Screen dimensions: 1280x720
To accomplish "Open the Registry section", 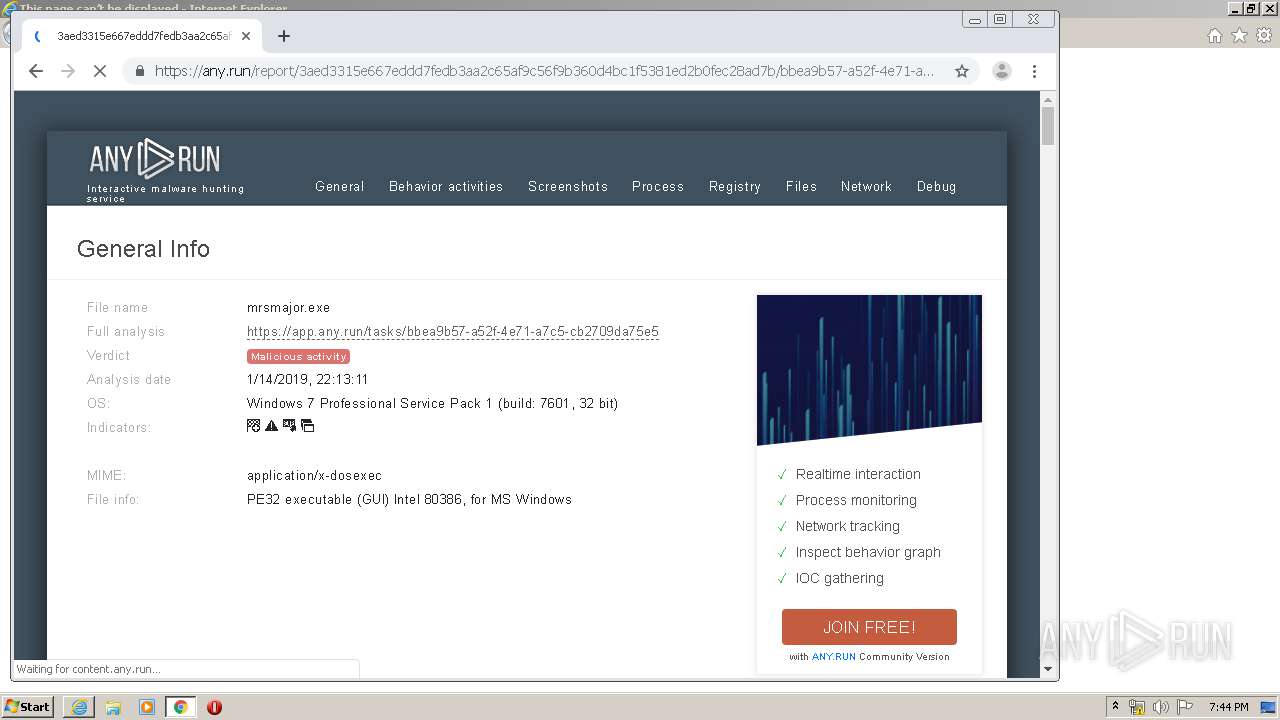I will [x=735, y=186].
